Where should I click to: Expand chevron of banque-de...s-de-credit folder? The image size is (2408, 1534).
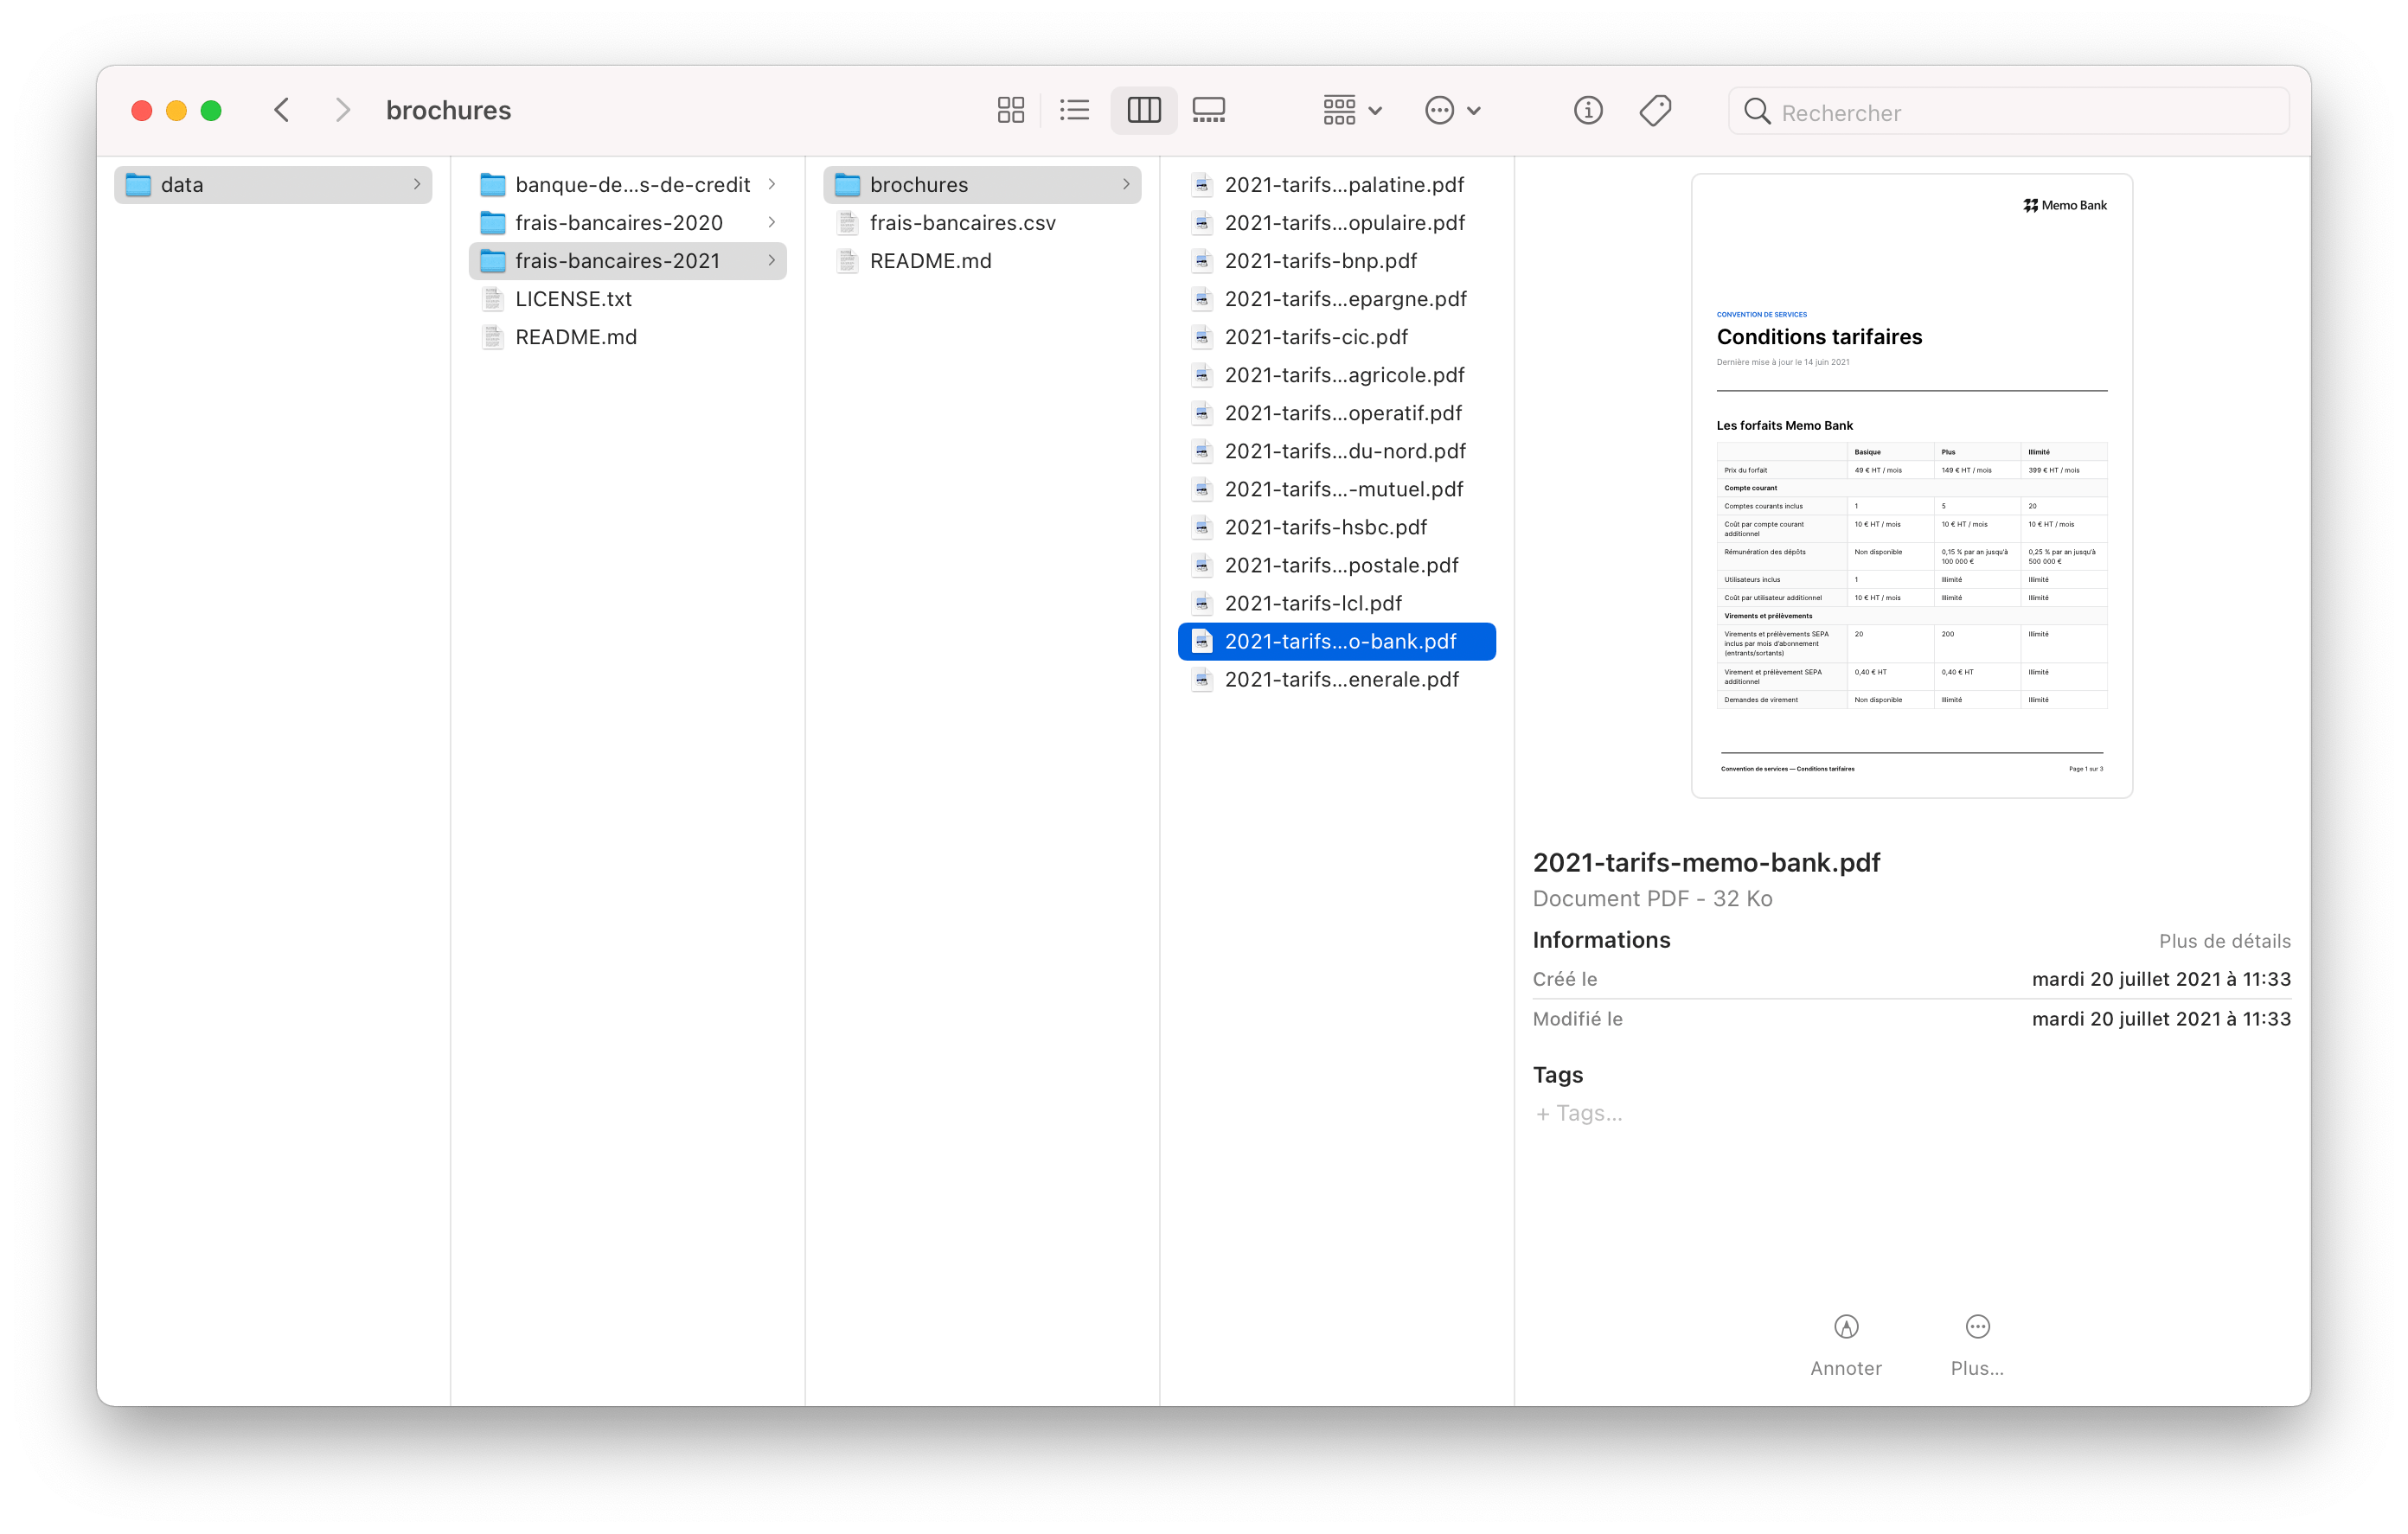pyautogui.click(x=771, y=185)
